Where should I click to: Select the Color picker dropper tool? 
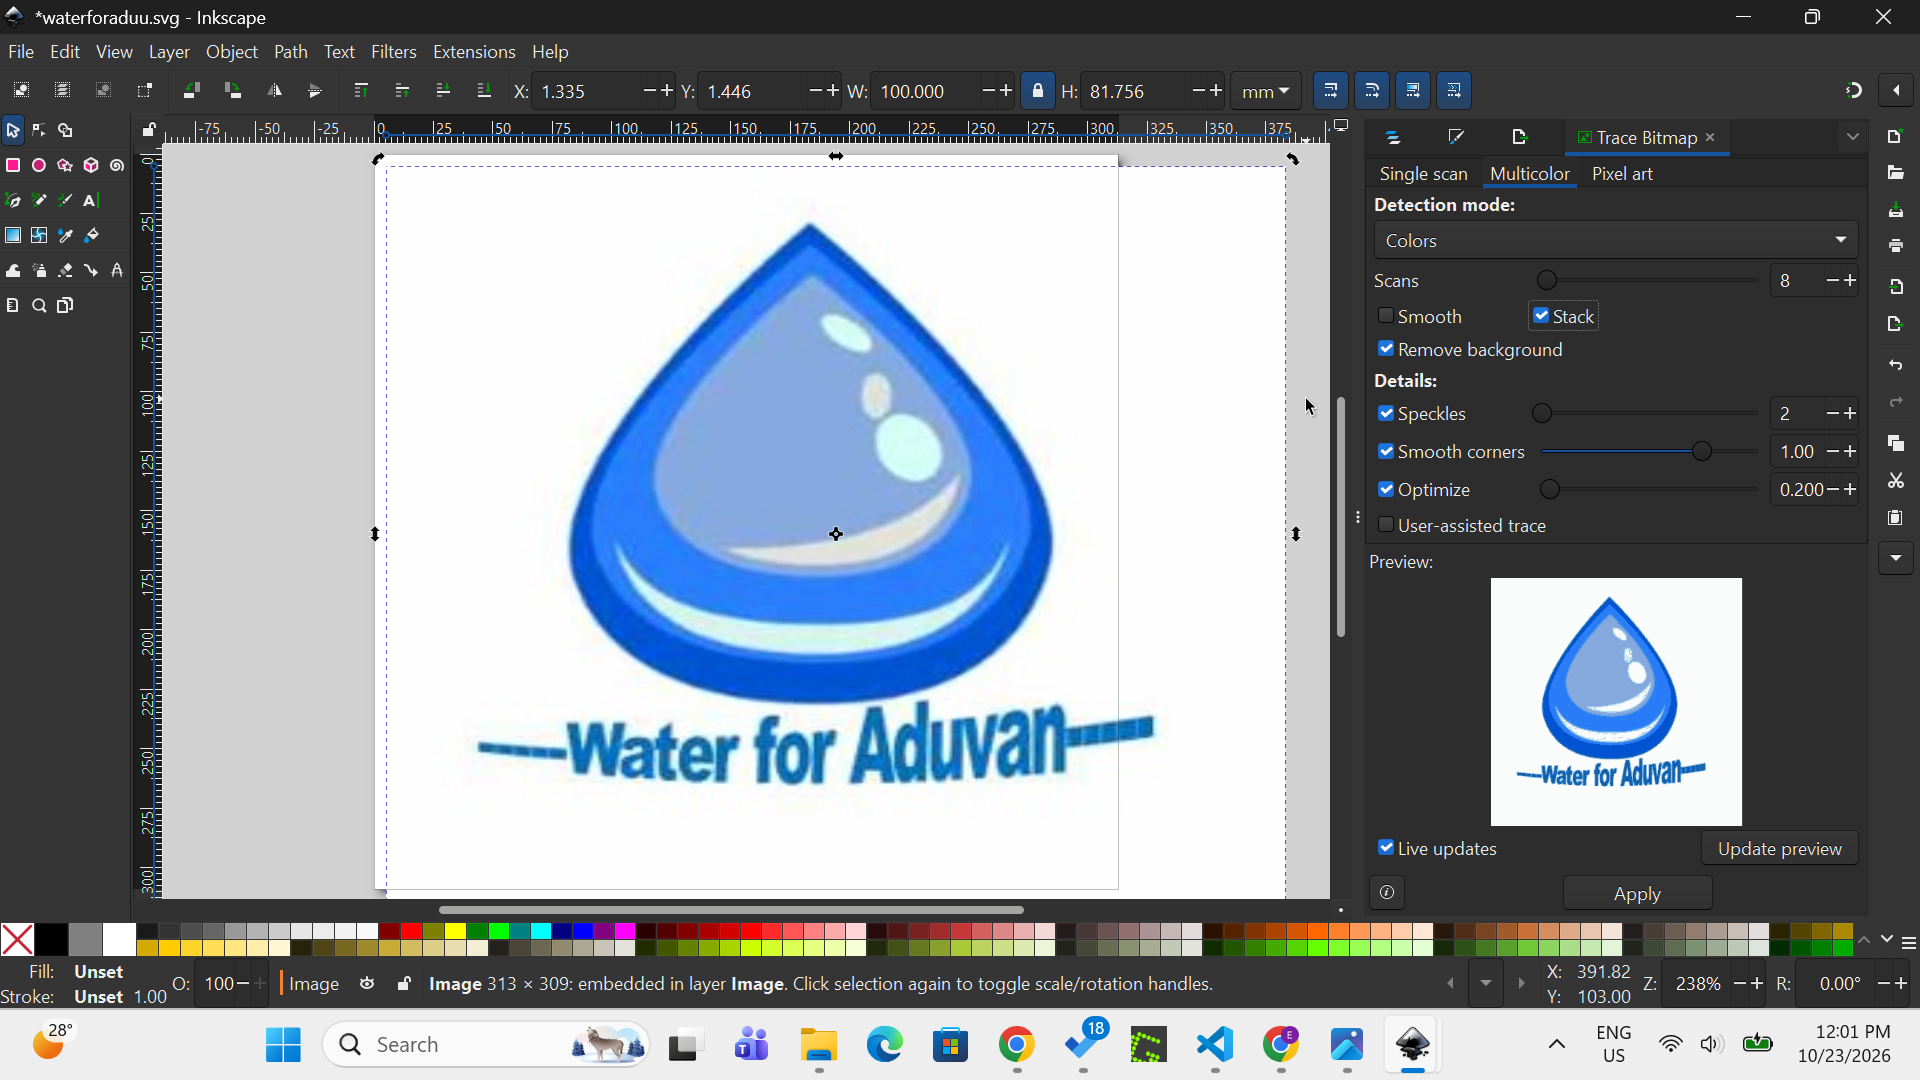[65, 236]
